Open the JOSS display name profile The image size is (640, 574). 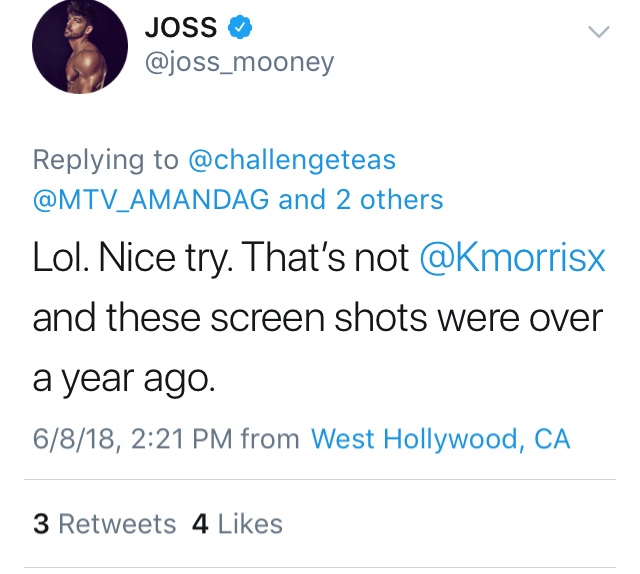point(181,27)
